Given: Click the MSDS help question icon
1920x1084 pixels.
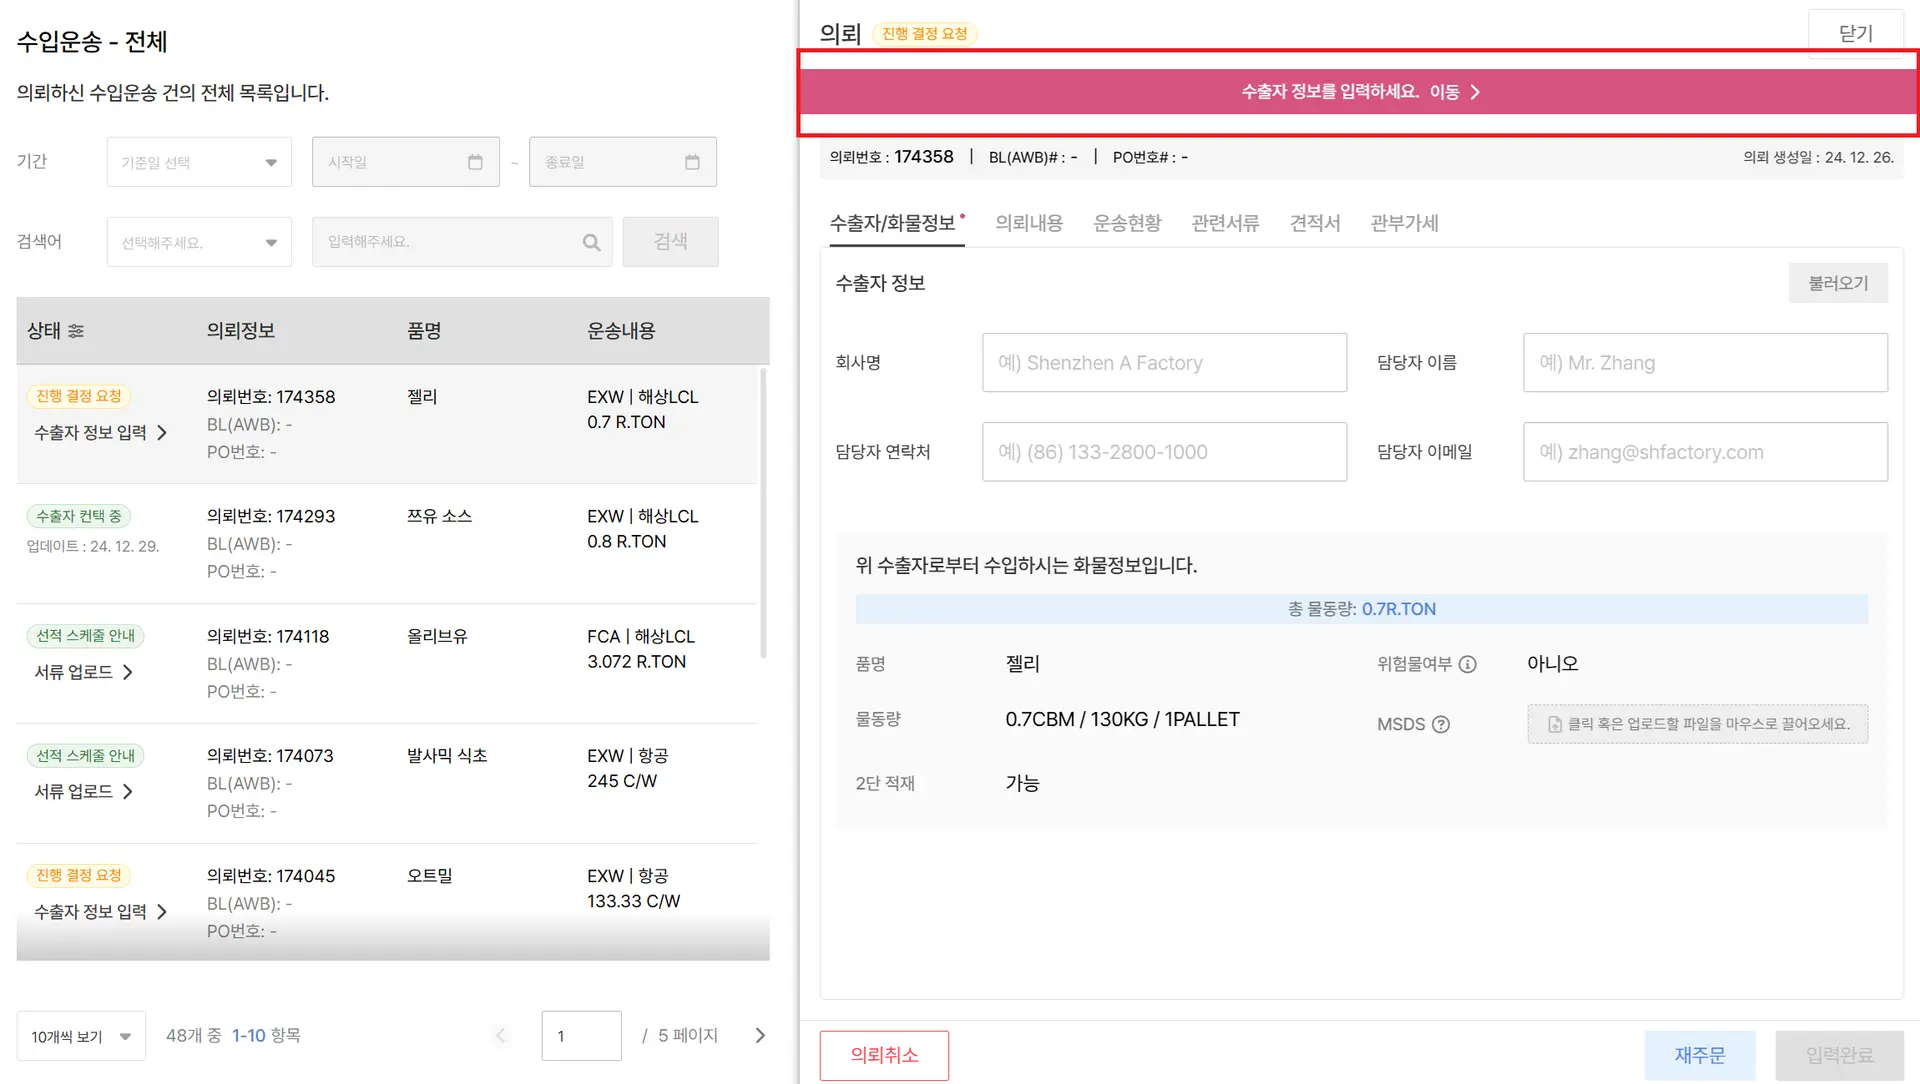Looking at the screenshot, I should (1441, 724).
